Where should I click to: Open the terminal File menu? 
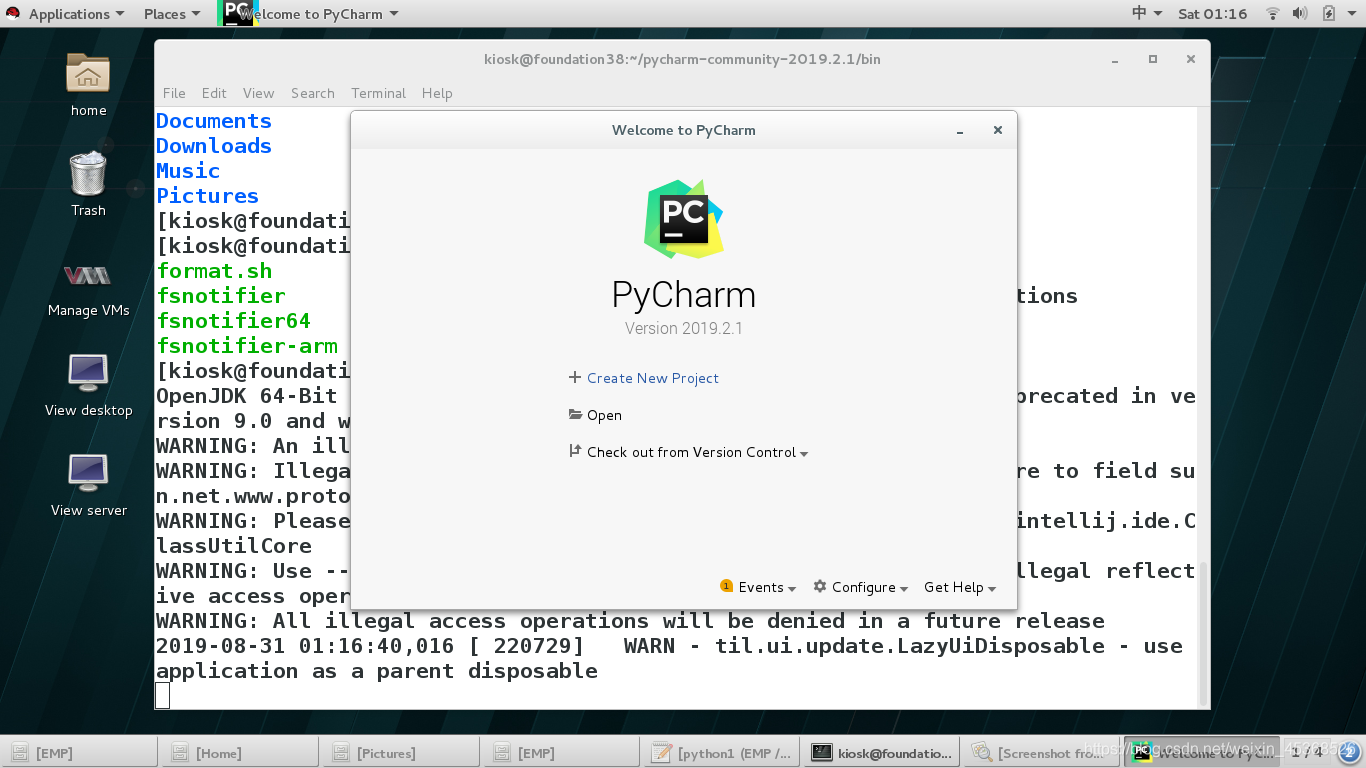[x=174, y=93]
